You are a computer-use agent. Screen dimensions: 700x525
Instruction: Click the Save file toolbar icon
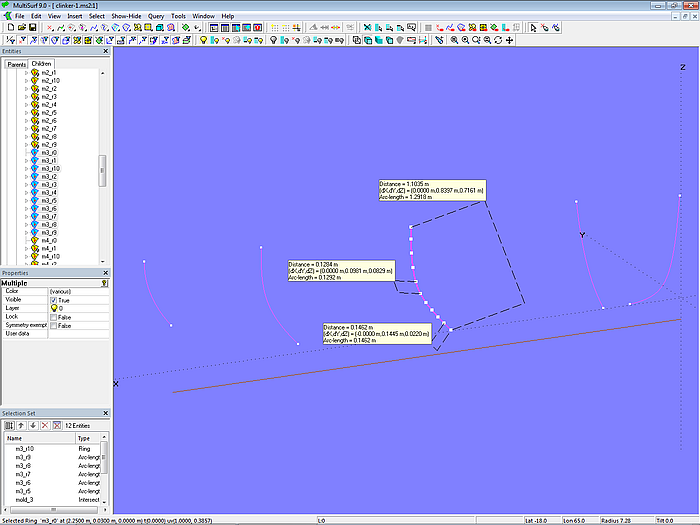32,28
